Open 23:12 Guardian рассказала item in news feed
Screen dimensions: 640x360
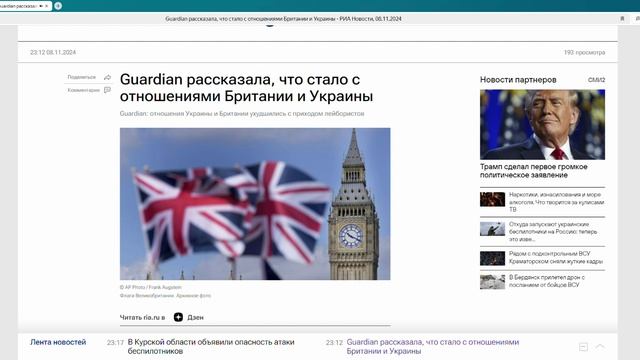tap(433, 347)
